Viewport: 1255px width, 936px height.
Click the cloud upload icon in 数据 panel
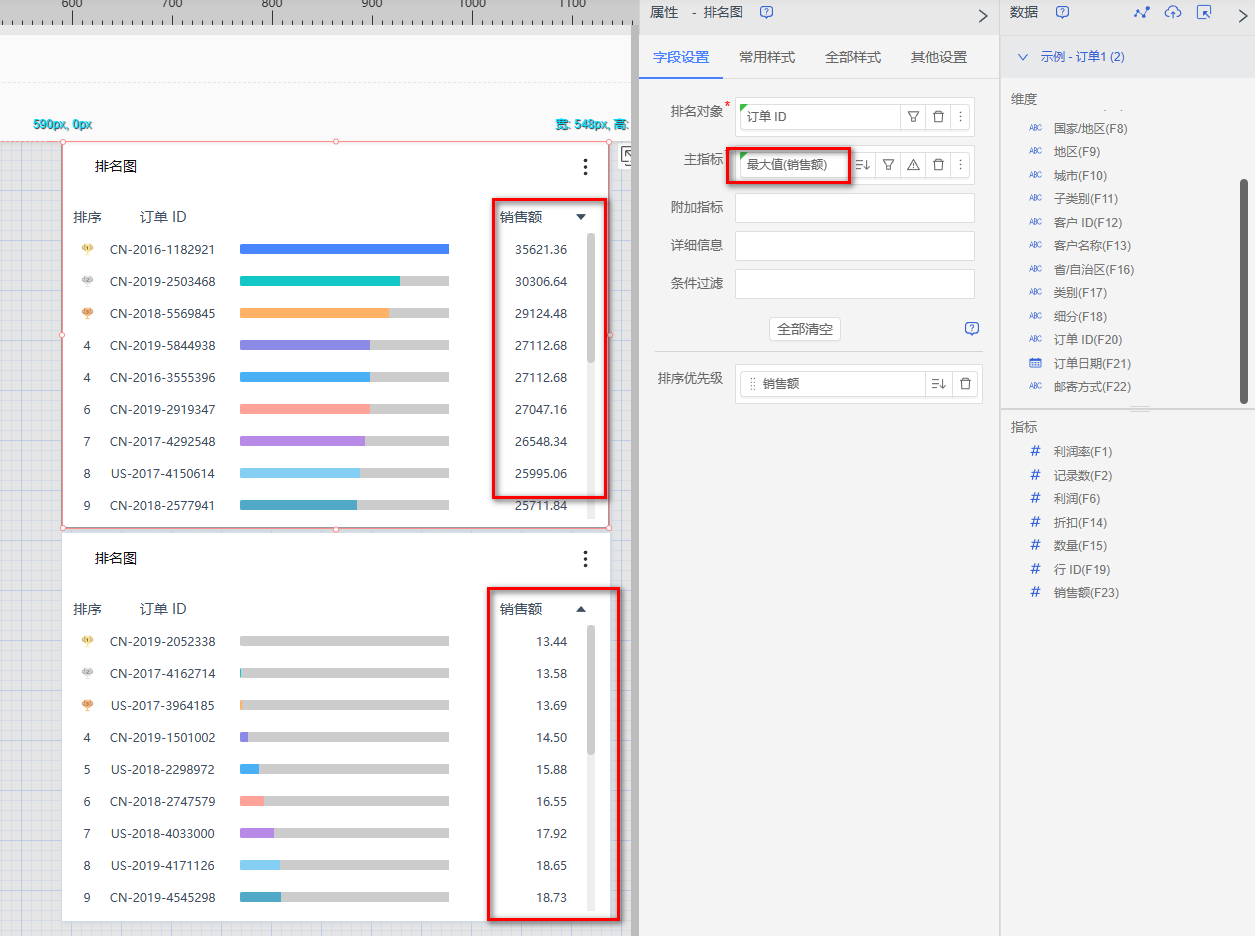1173,12
